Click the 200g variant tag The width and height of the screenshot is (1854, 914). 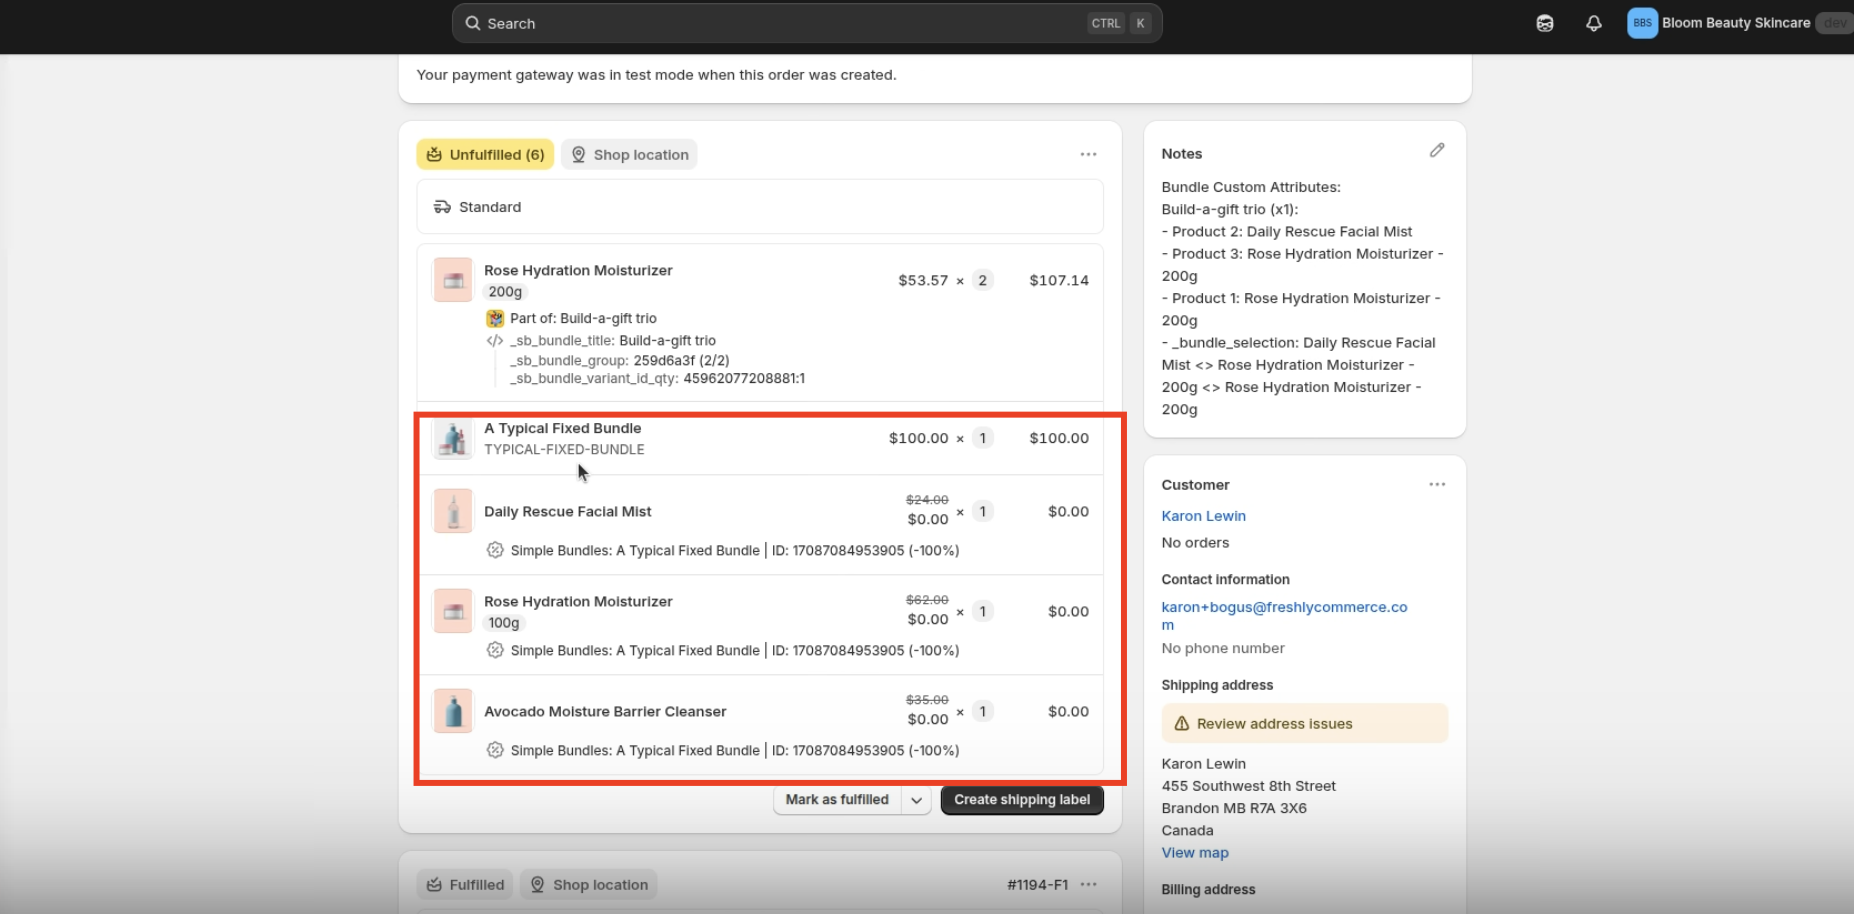pyautogui.click(x=505, y=292)
